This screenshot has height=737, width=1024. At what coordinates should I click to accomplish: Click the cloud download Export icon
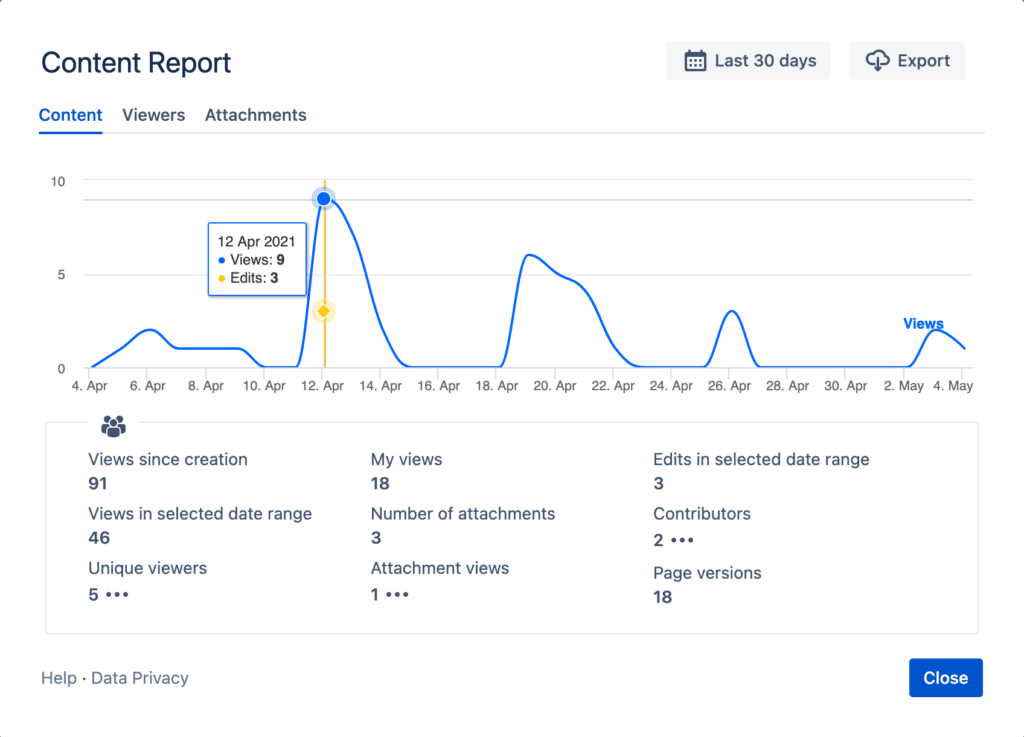[x=877, y=61]
